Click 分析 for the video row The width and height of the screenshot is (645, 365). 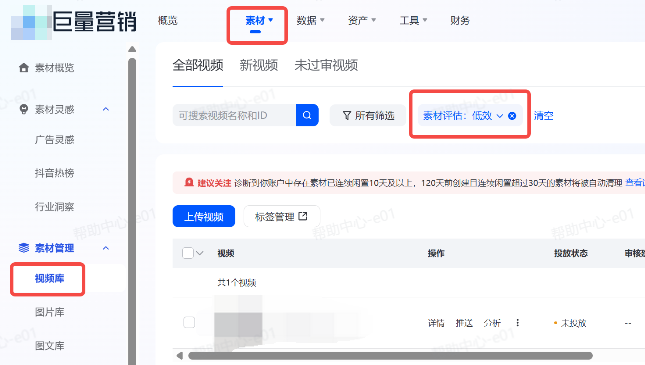point(492,323)
